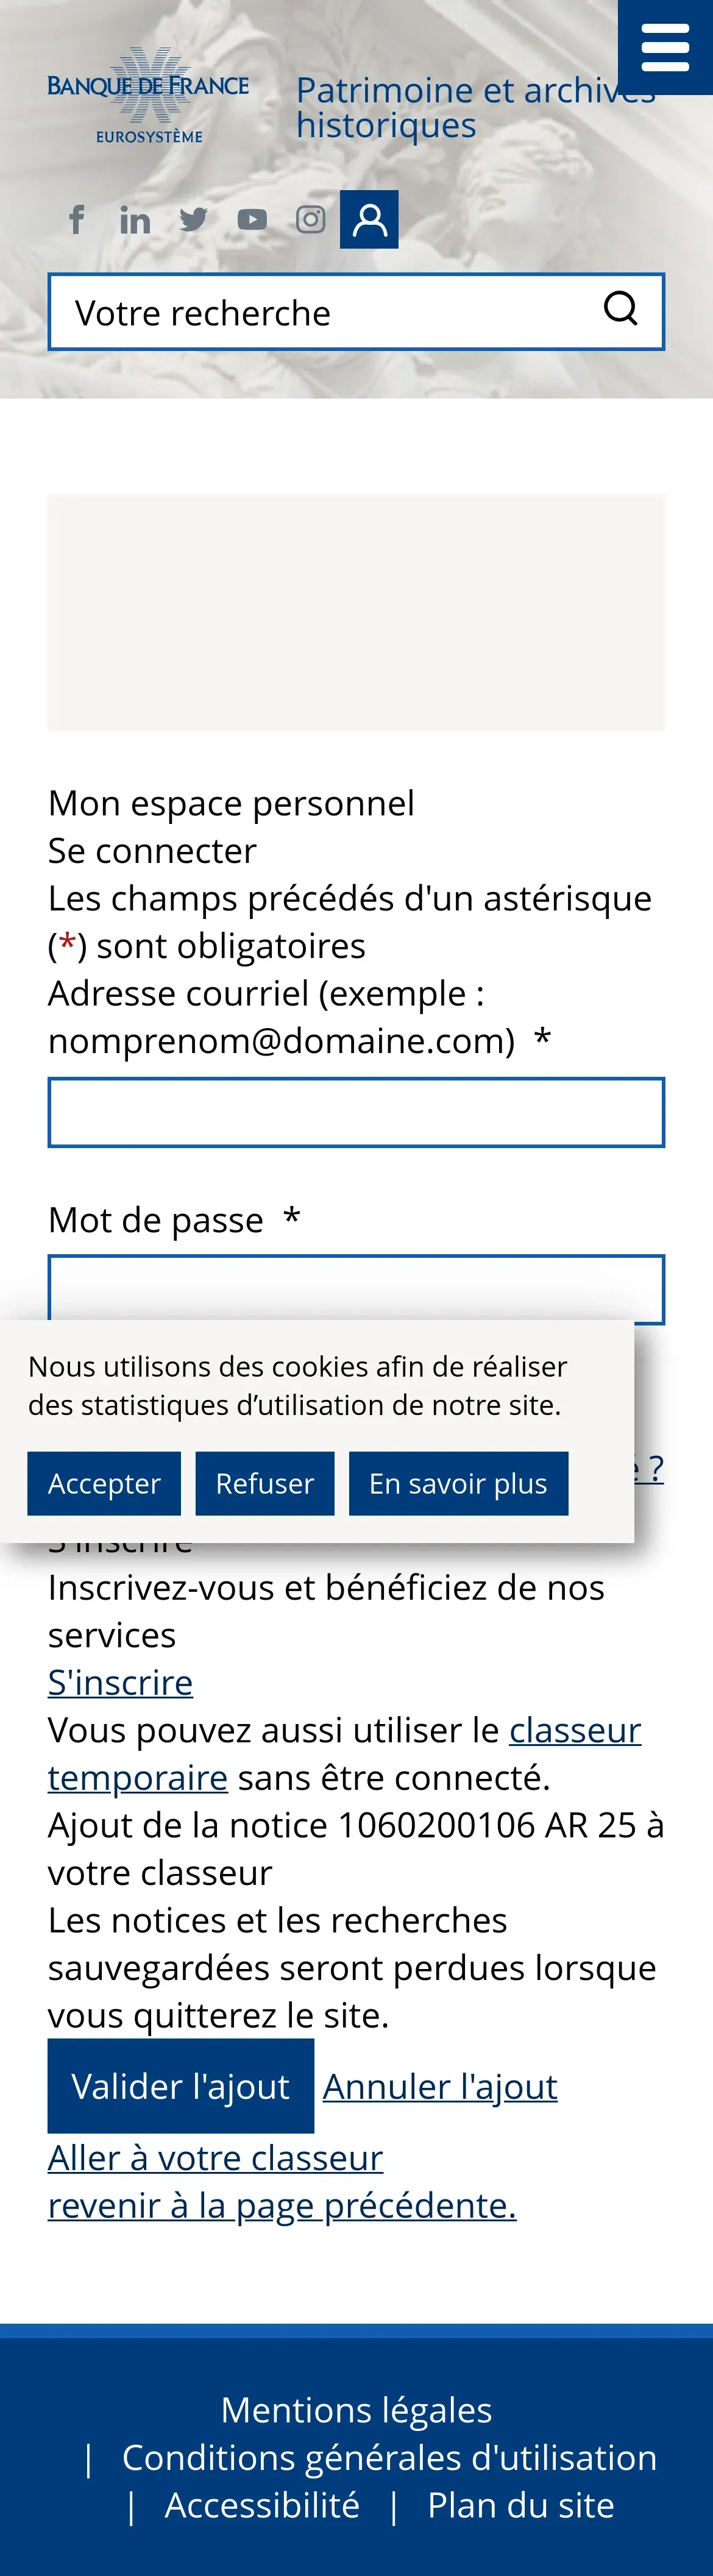Click 'En savoir plus' cookie button
This screenshot has height=2576, width=713.
[x=458, y=1483]
